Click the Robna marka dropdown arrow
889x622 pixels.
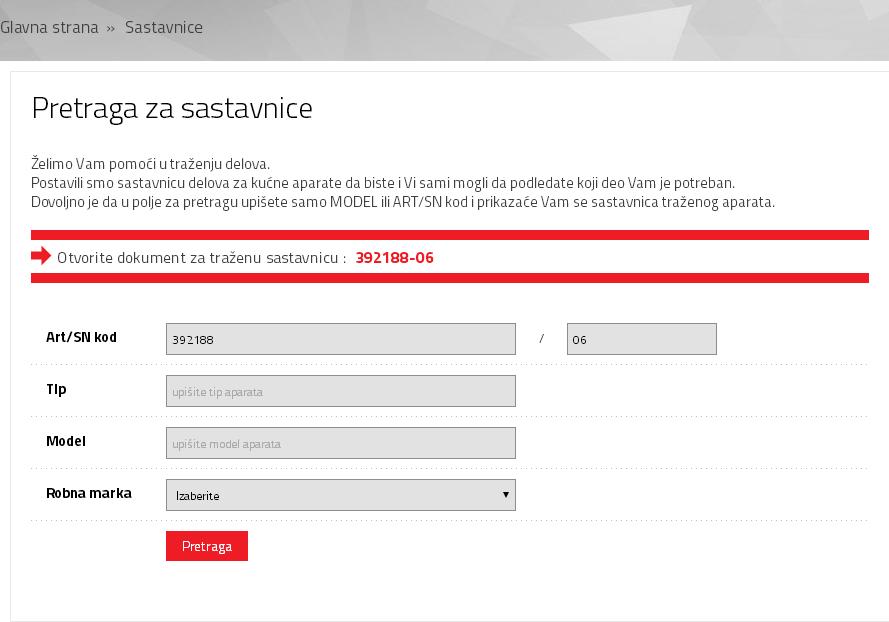(x=506, y=495)
